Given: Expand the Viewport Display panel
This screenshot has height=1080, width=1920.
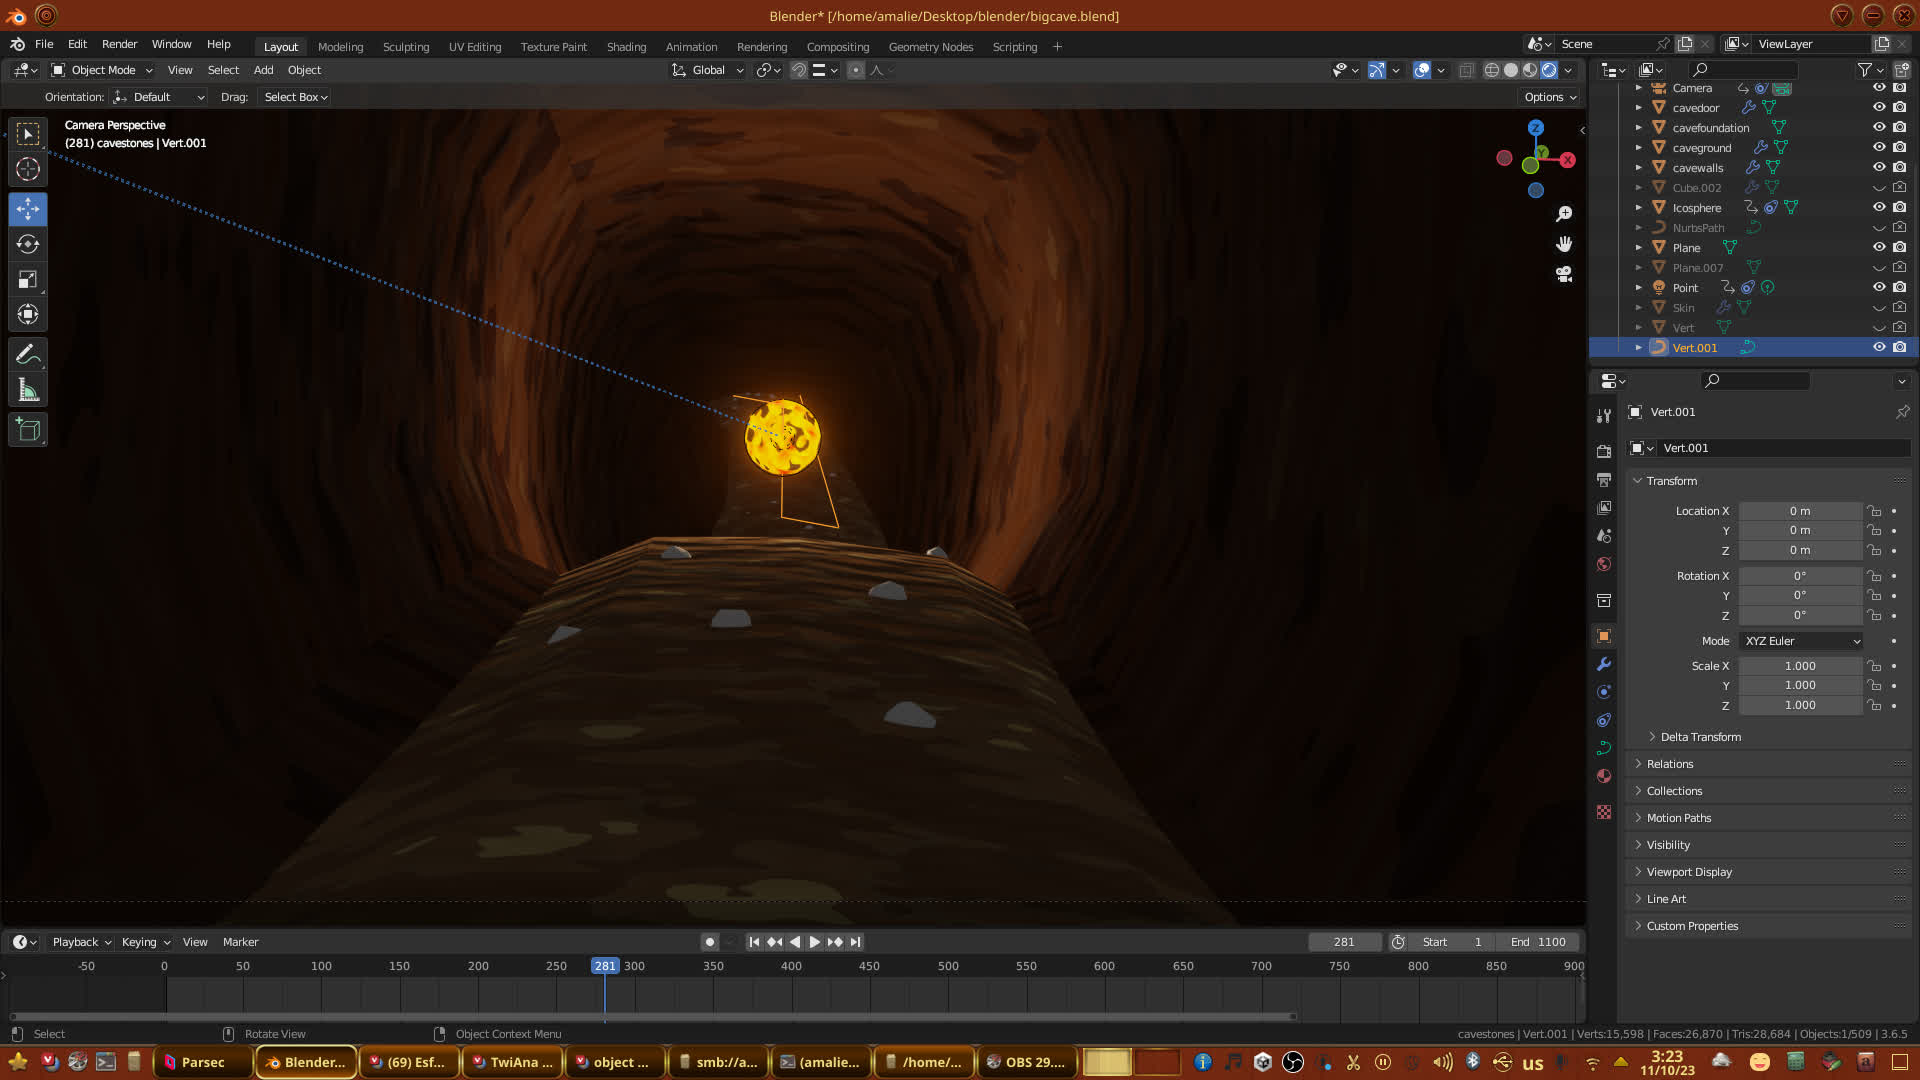Looking at the screenshot, I should (x=1689, y=872).
